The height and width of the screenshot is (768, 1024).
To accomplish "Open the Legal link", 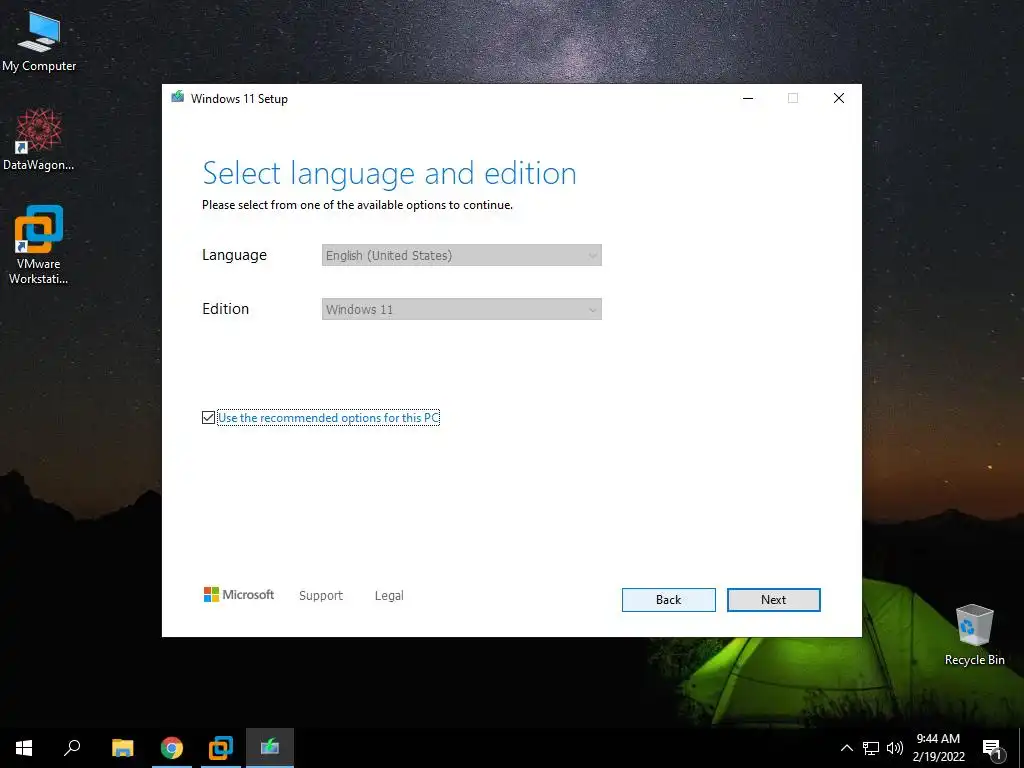I will pos(389,596).
